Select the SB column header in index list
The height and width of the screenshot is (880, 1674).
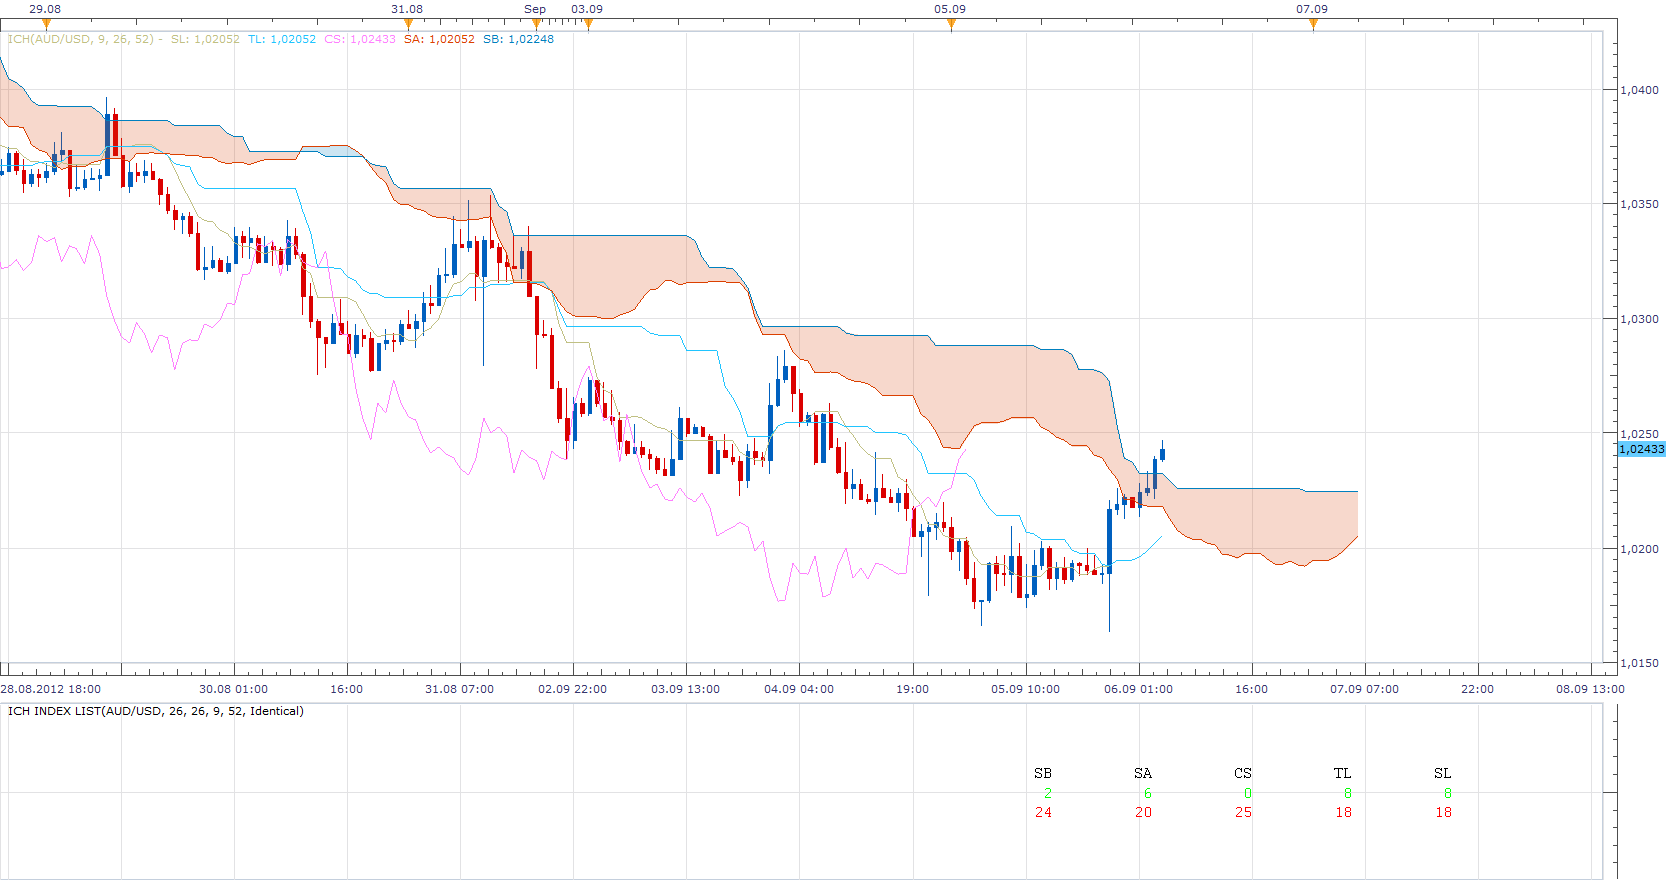coord(1043,773)
